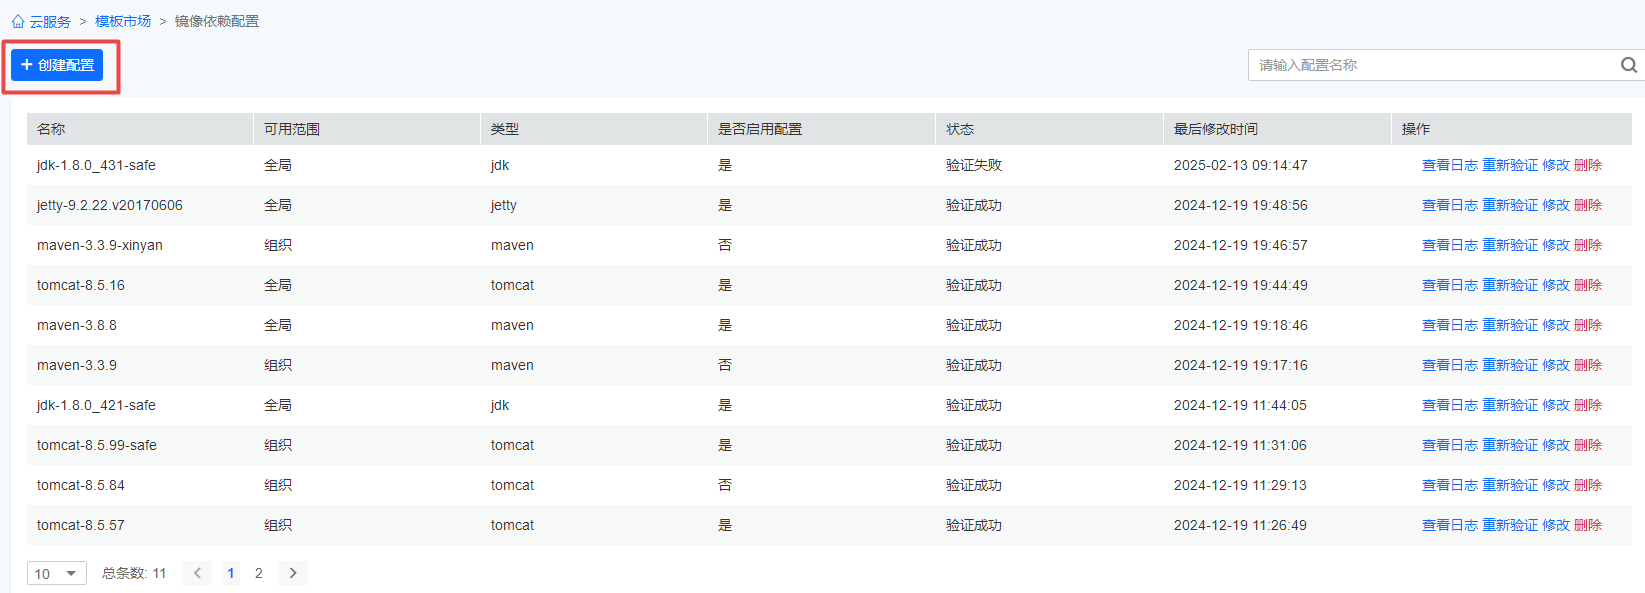Viewport: 1645px width, 593px height.
Task: Delete the tomcat-8.5.99-safe config
Action: [1587, 445]
